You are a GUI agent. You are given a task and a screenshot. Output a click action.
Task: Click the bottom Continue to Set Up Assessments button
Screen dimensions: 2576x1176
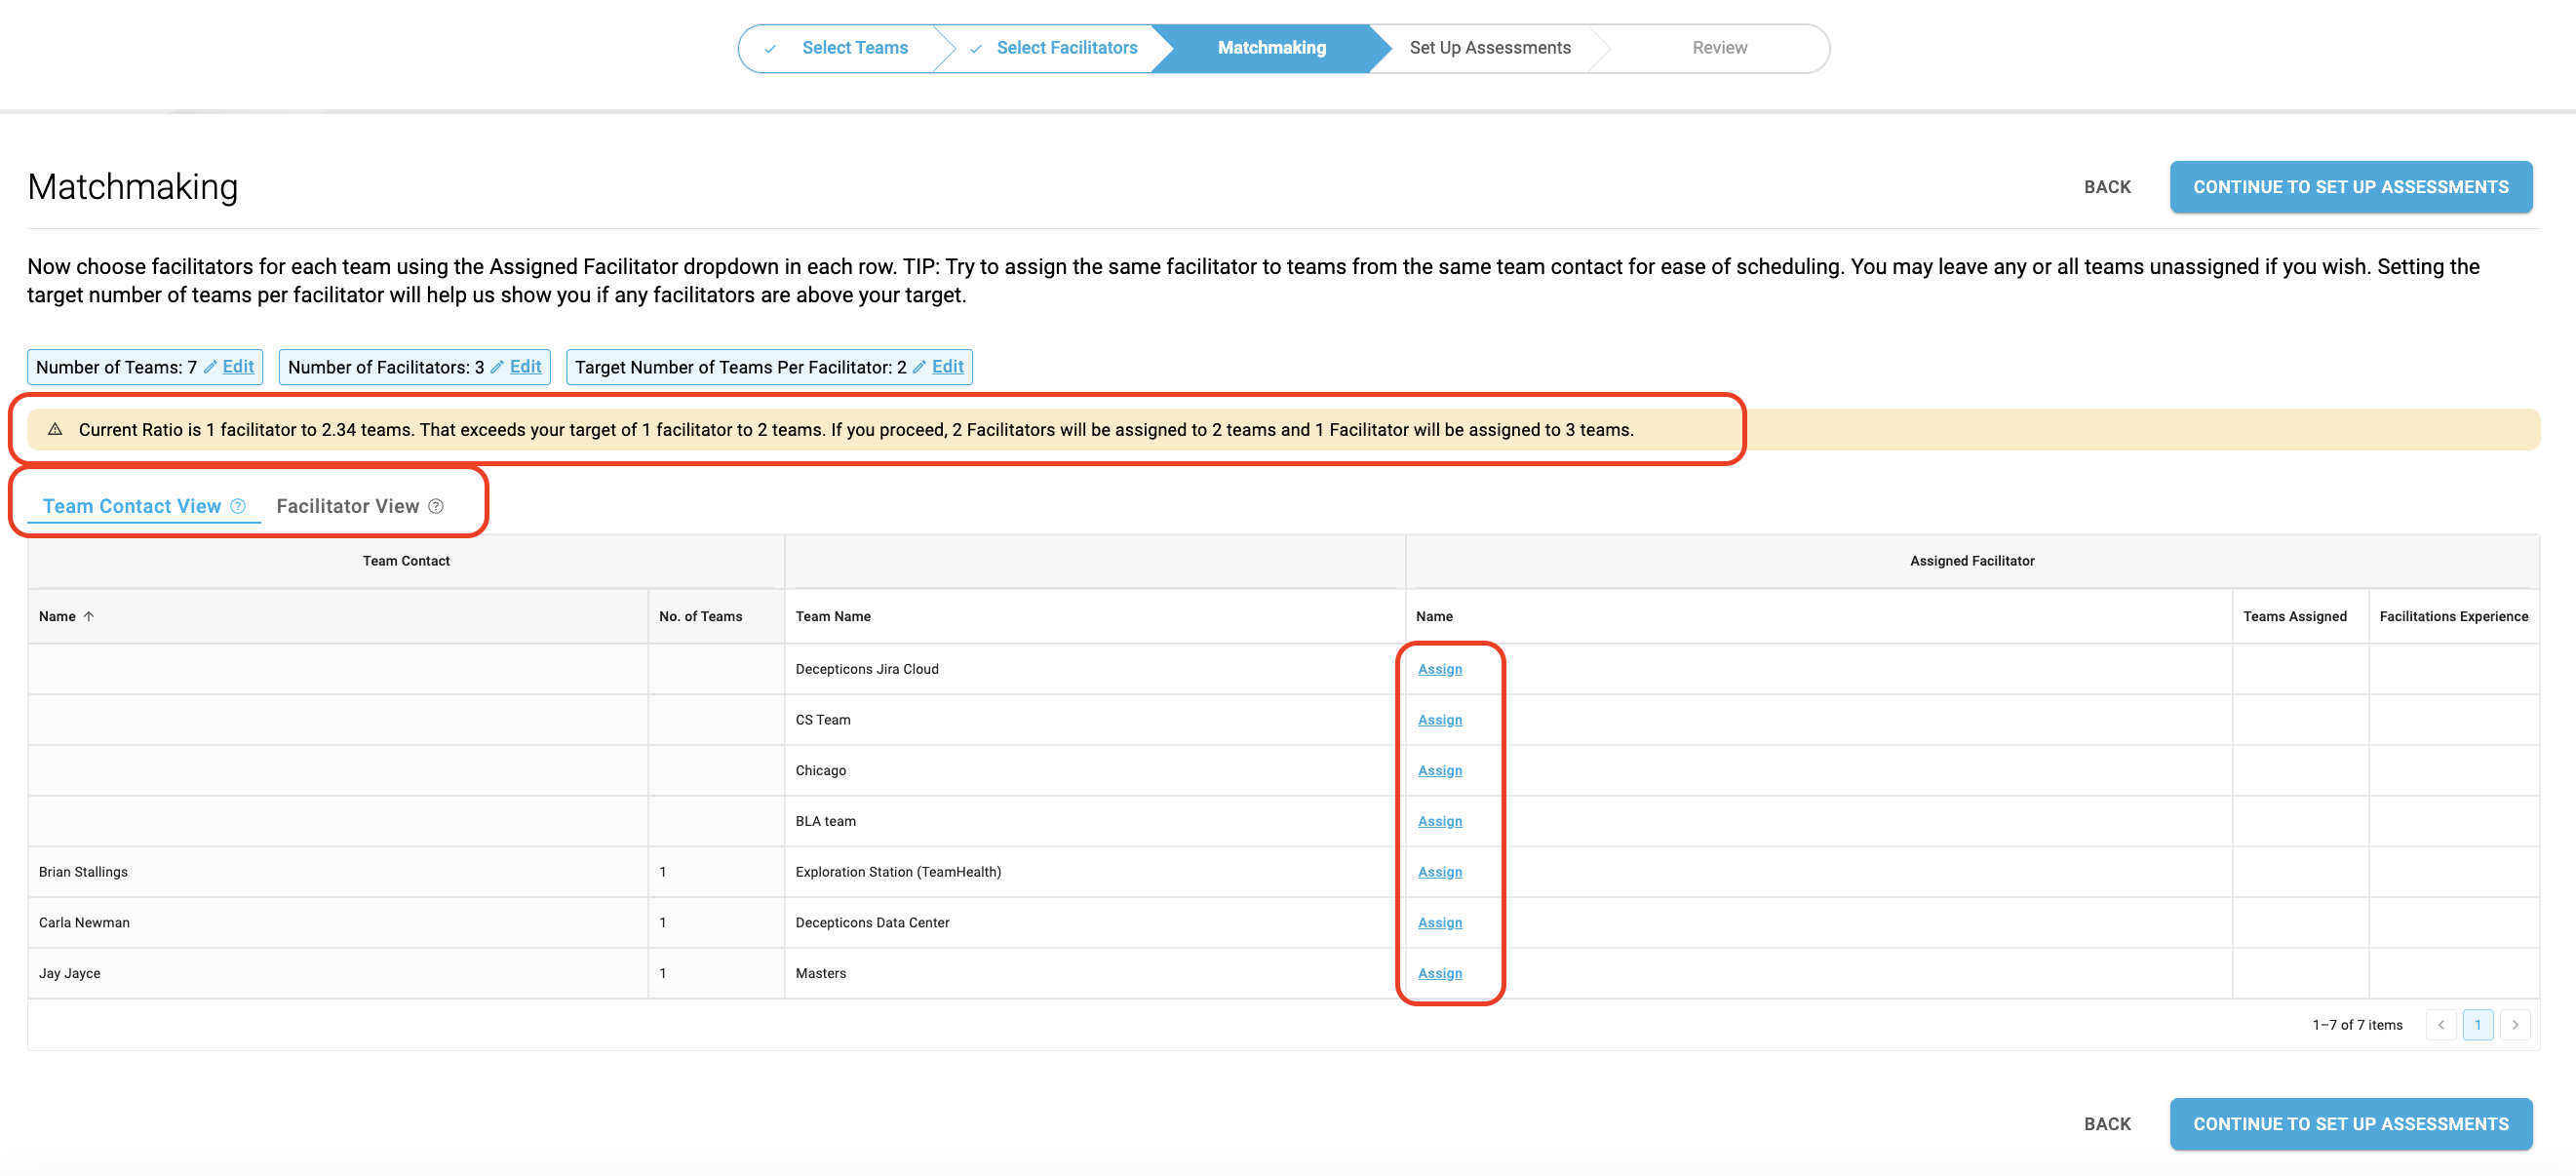[x=2351, y=1124]
